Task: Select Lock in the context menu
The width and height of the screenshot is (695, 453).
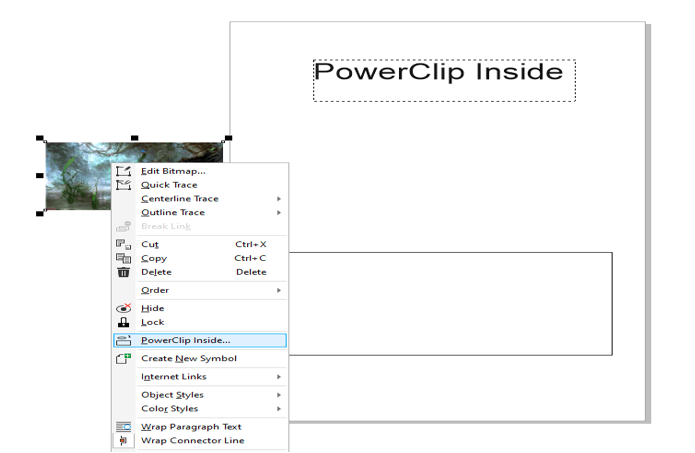Action: (x=200, y=322)
